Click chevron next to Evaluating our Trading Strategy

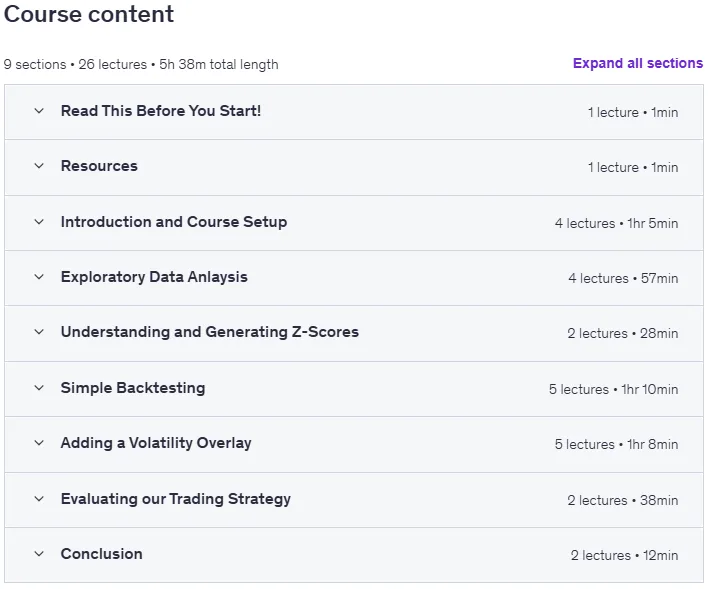(39, 499)
